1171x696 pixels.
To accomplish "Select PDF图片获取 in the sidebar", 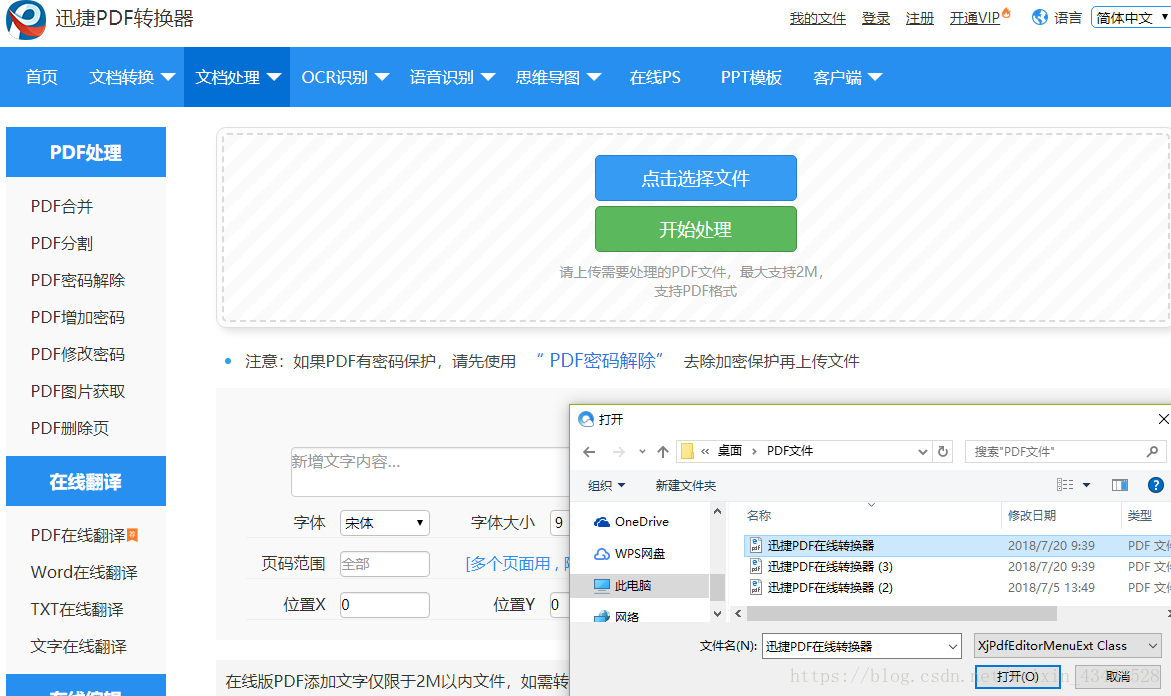I will pyautogui.click(x=78, y=391).
